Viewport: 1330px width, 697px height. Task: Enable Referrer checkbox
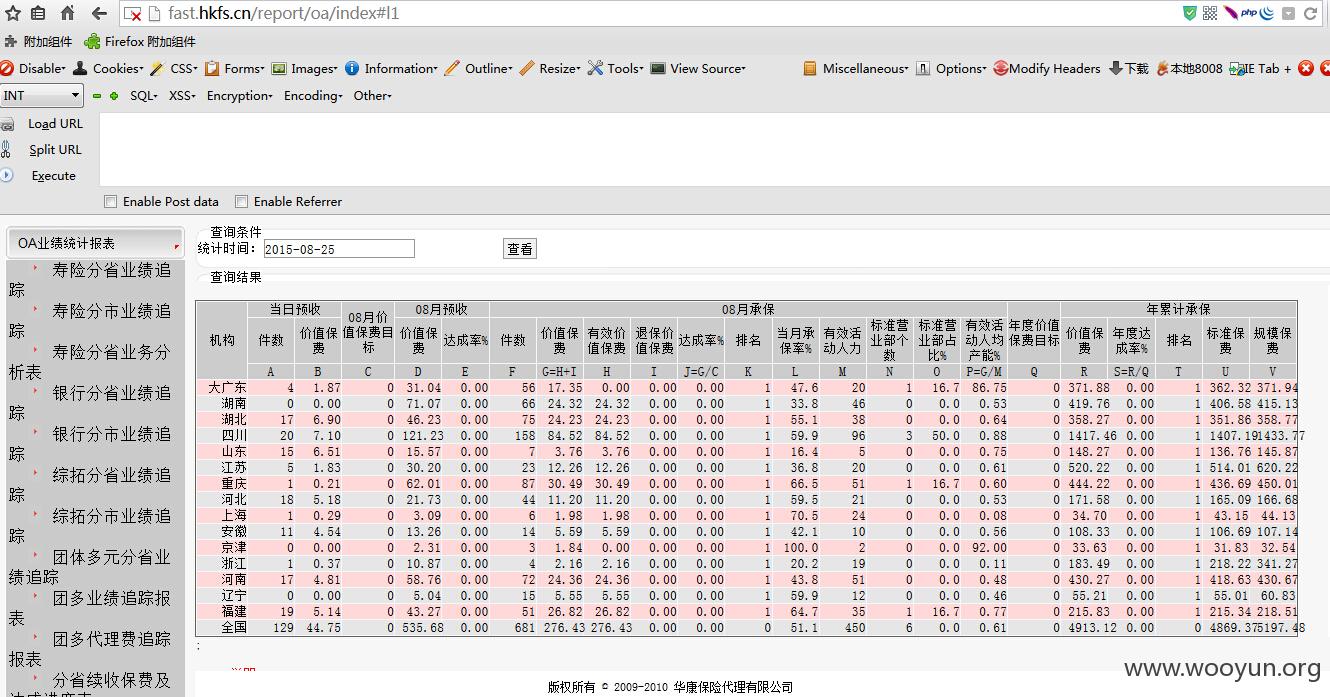tap(241, 201)
